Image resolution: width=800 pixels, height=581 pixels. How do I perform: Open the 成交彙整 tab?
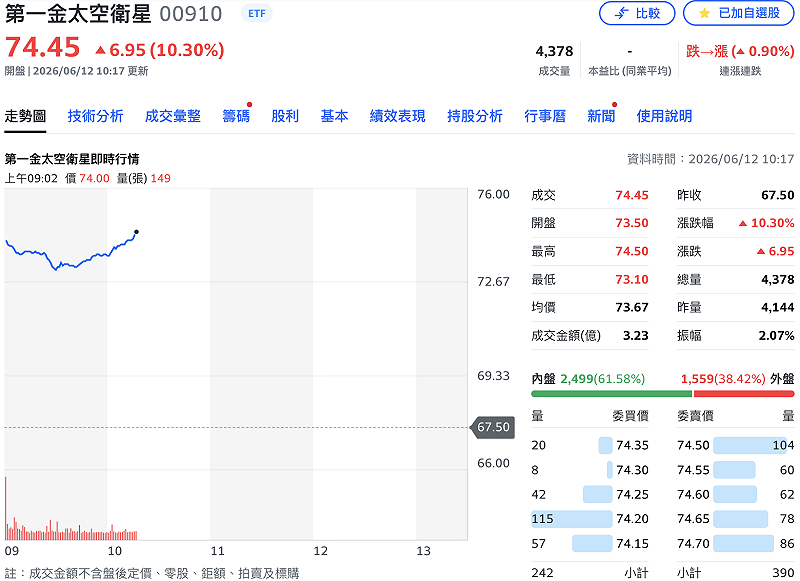coord(172,116)
